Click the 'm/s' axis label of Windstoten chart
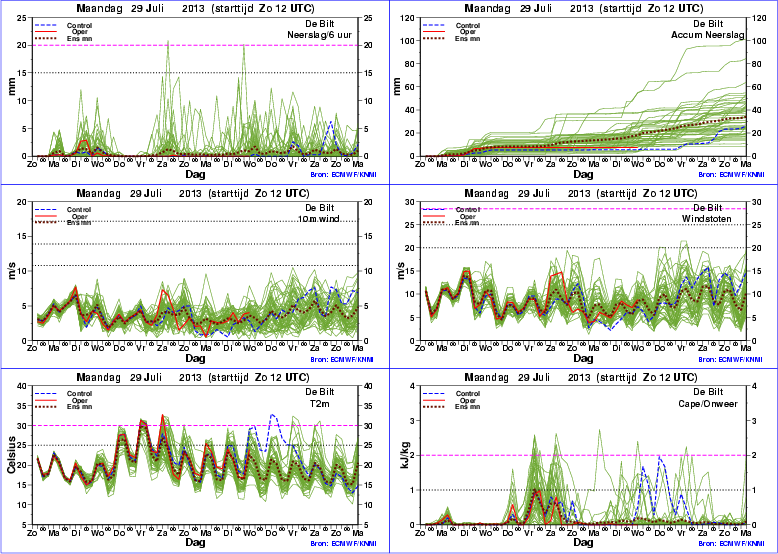Image resolution: width=778 pixels, height=554 pixels. (x=400, y=271)
